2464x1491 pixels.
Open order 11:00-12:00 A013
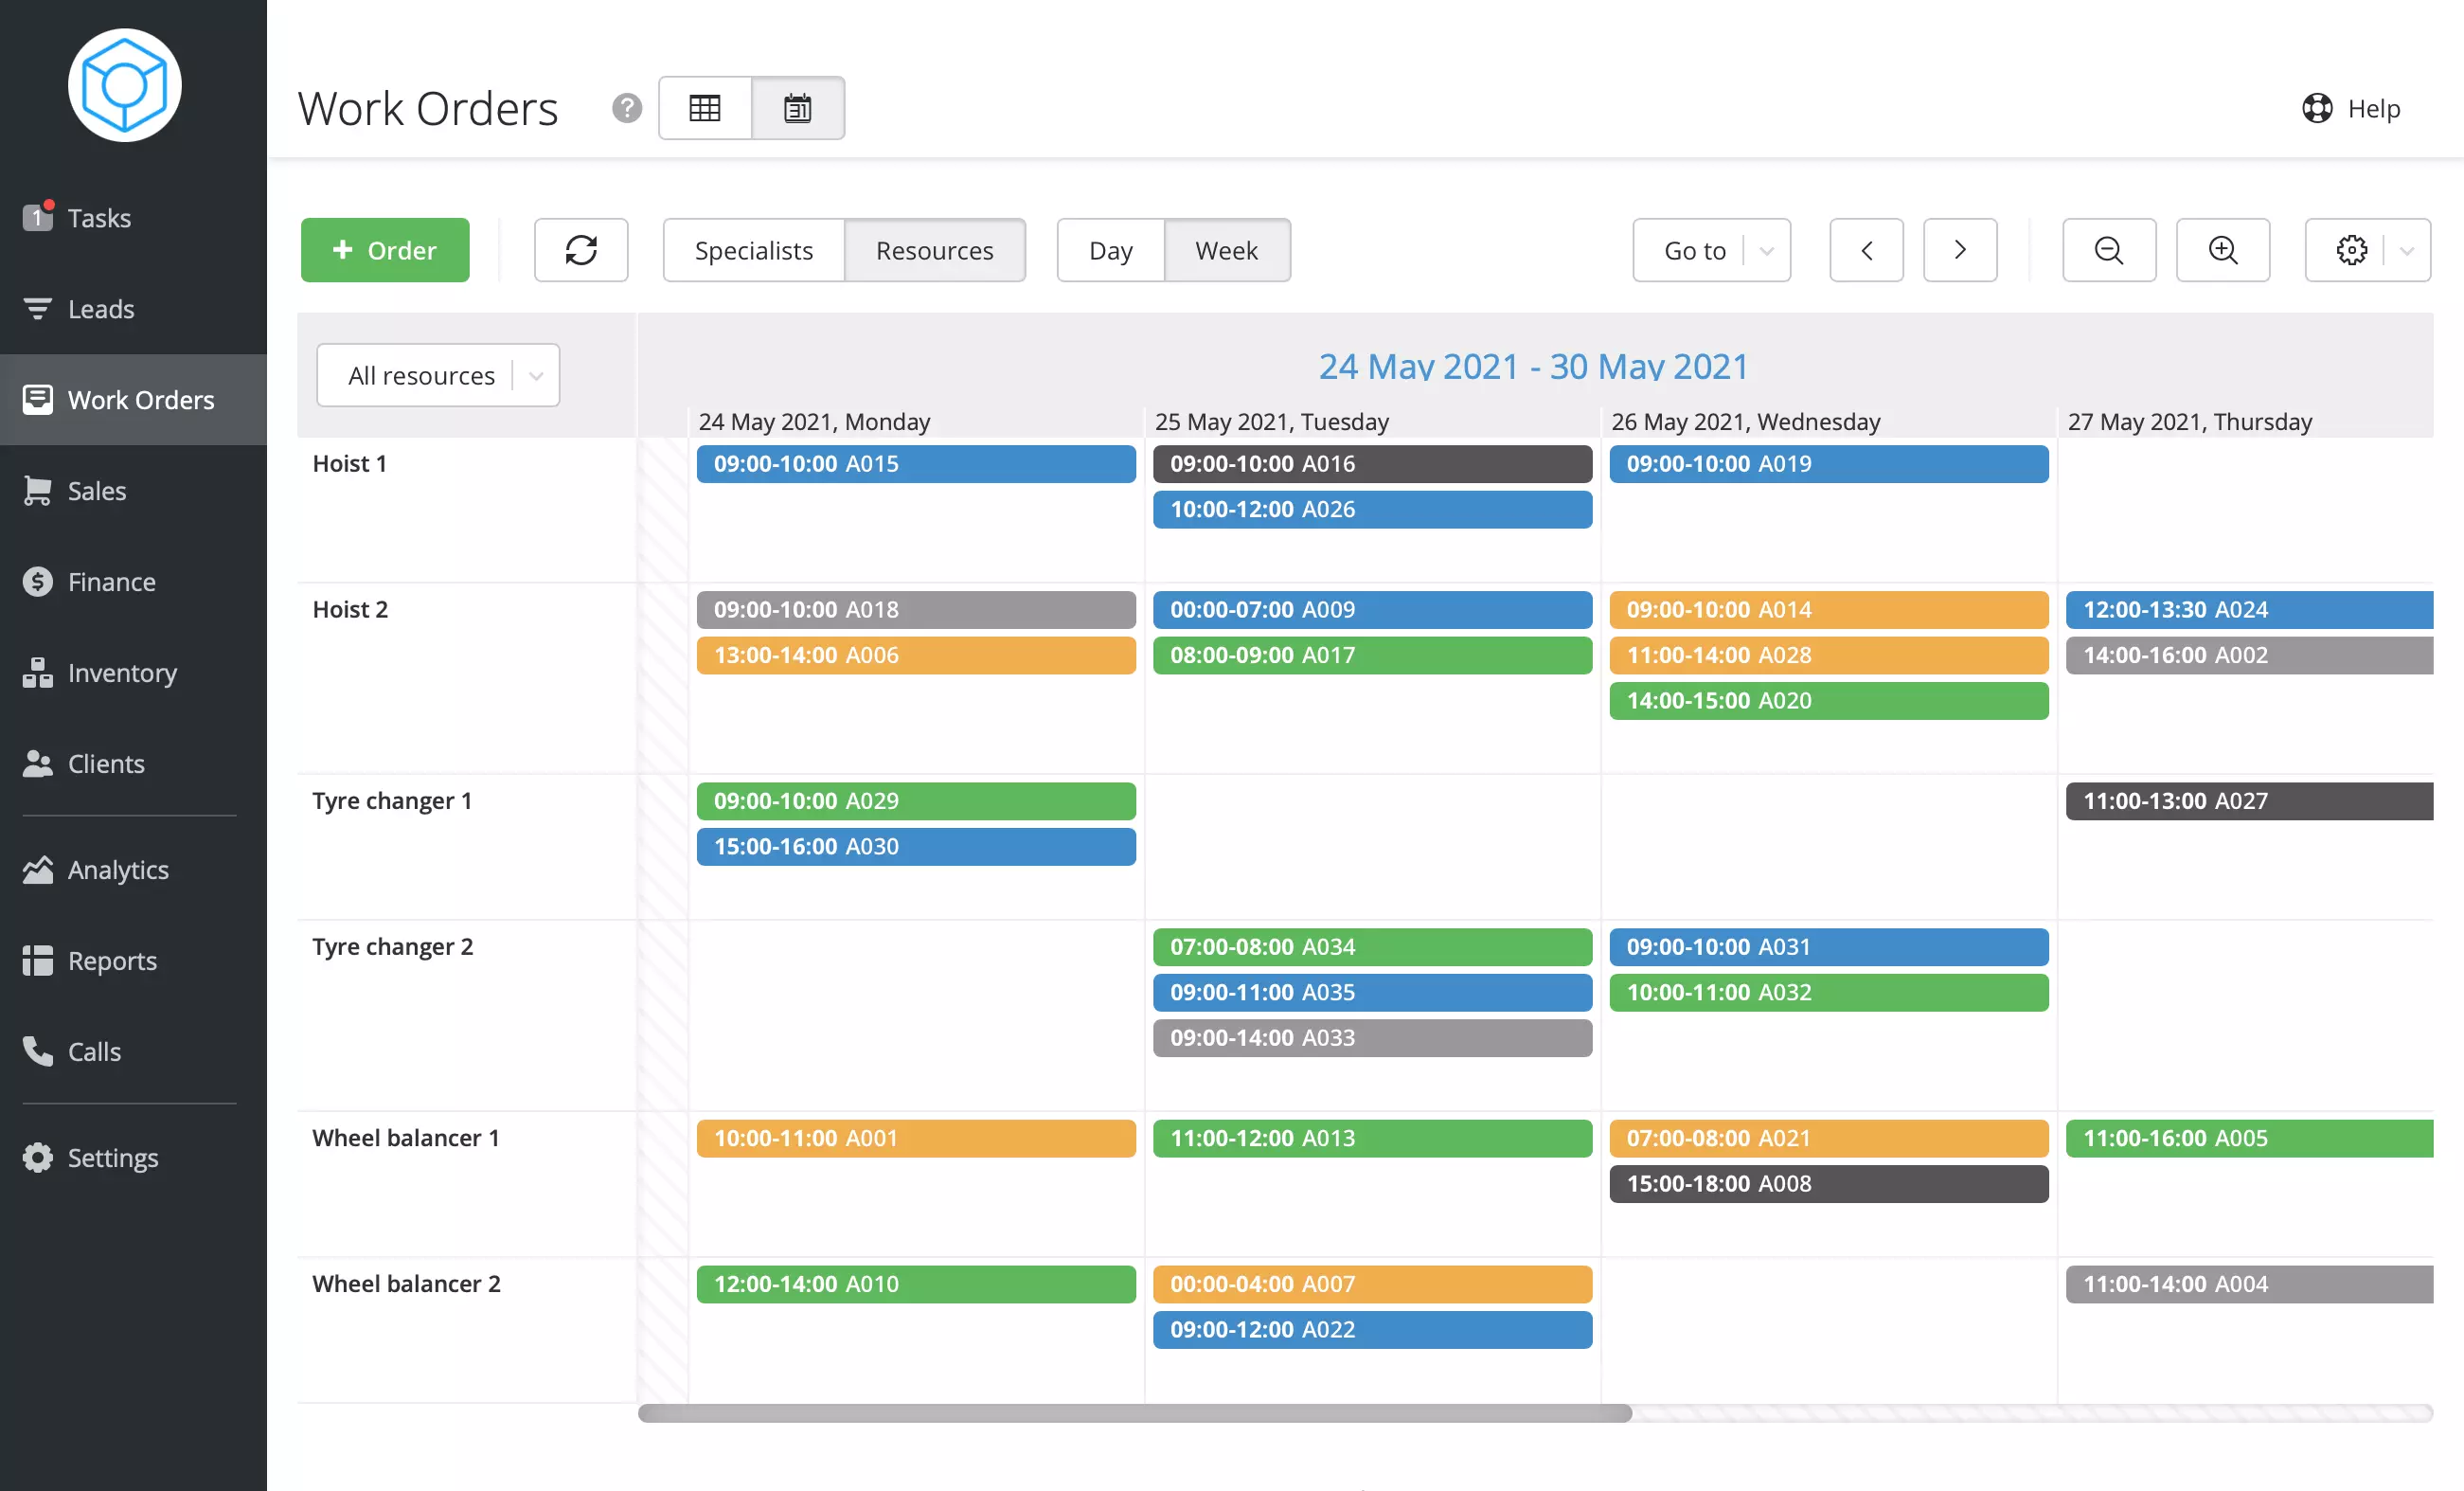[x=1372, y=1139]
